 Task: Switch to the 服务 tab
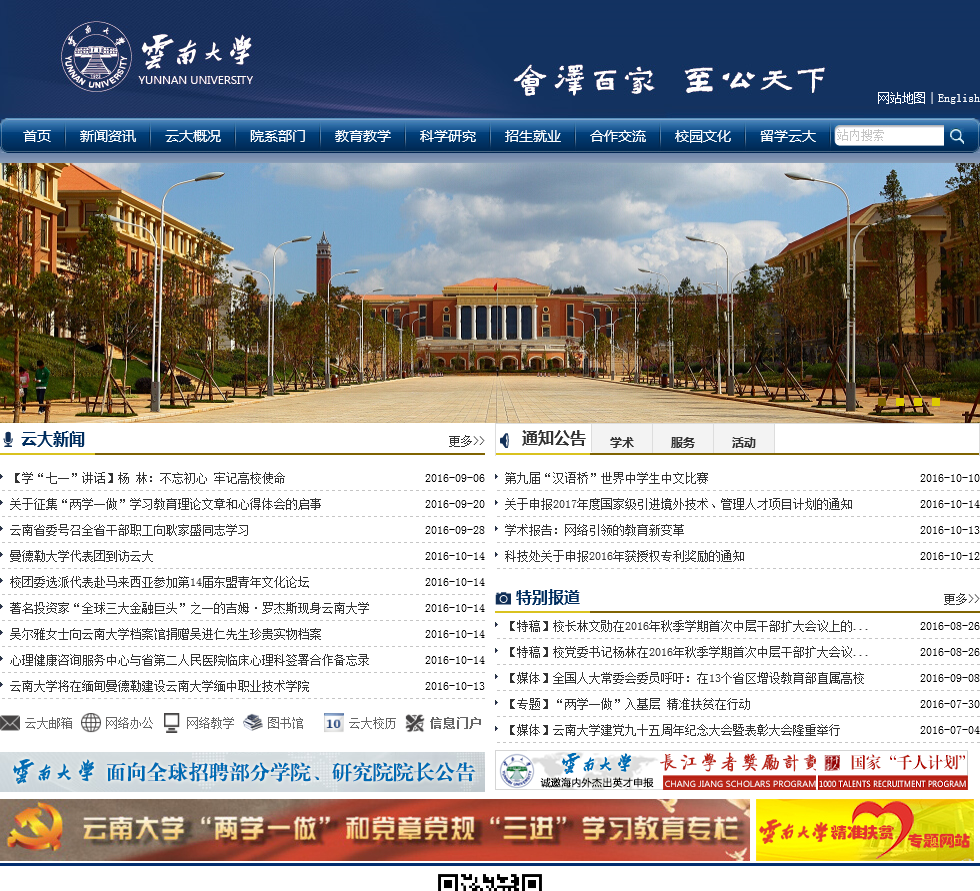[x=682, y=442]
